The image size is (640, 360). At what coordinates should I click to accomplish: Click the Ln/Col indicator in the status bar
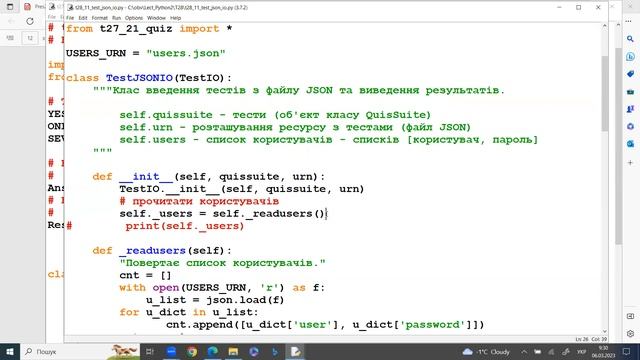(x=591, y=339)
